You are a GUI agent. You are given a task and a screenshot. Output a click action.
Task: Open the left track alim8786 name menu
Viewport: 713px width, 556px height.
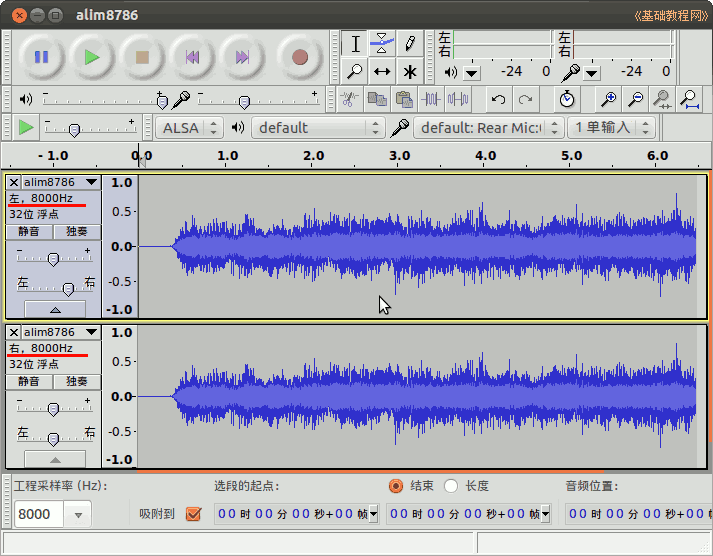[x=61, y=182]
